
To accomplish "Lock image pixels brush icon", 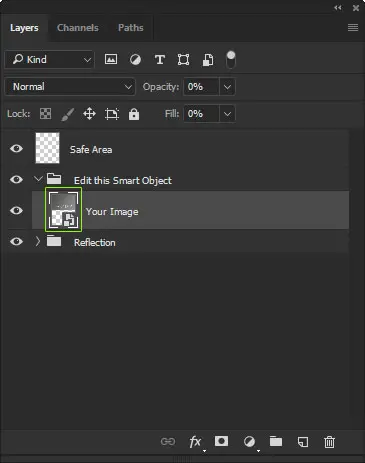I will pyautogui.click(x=68, y=114).
